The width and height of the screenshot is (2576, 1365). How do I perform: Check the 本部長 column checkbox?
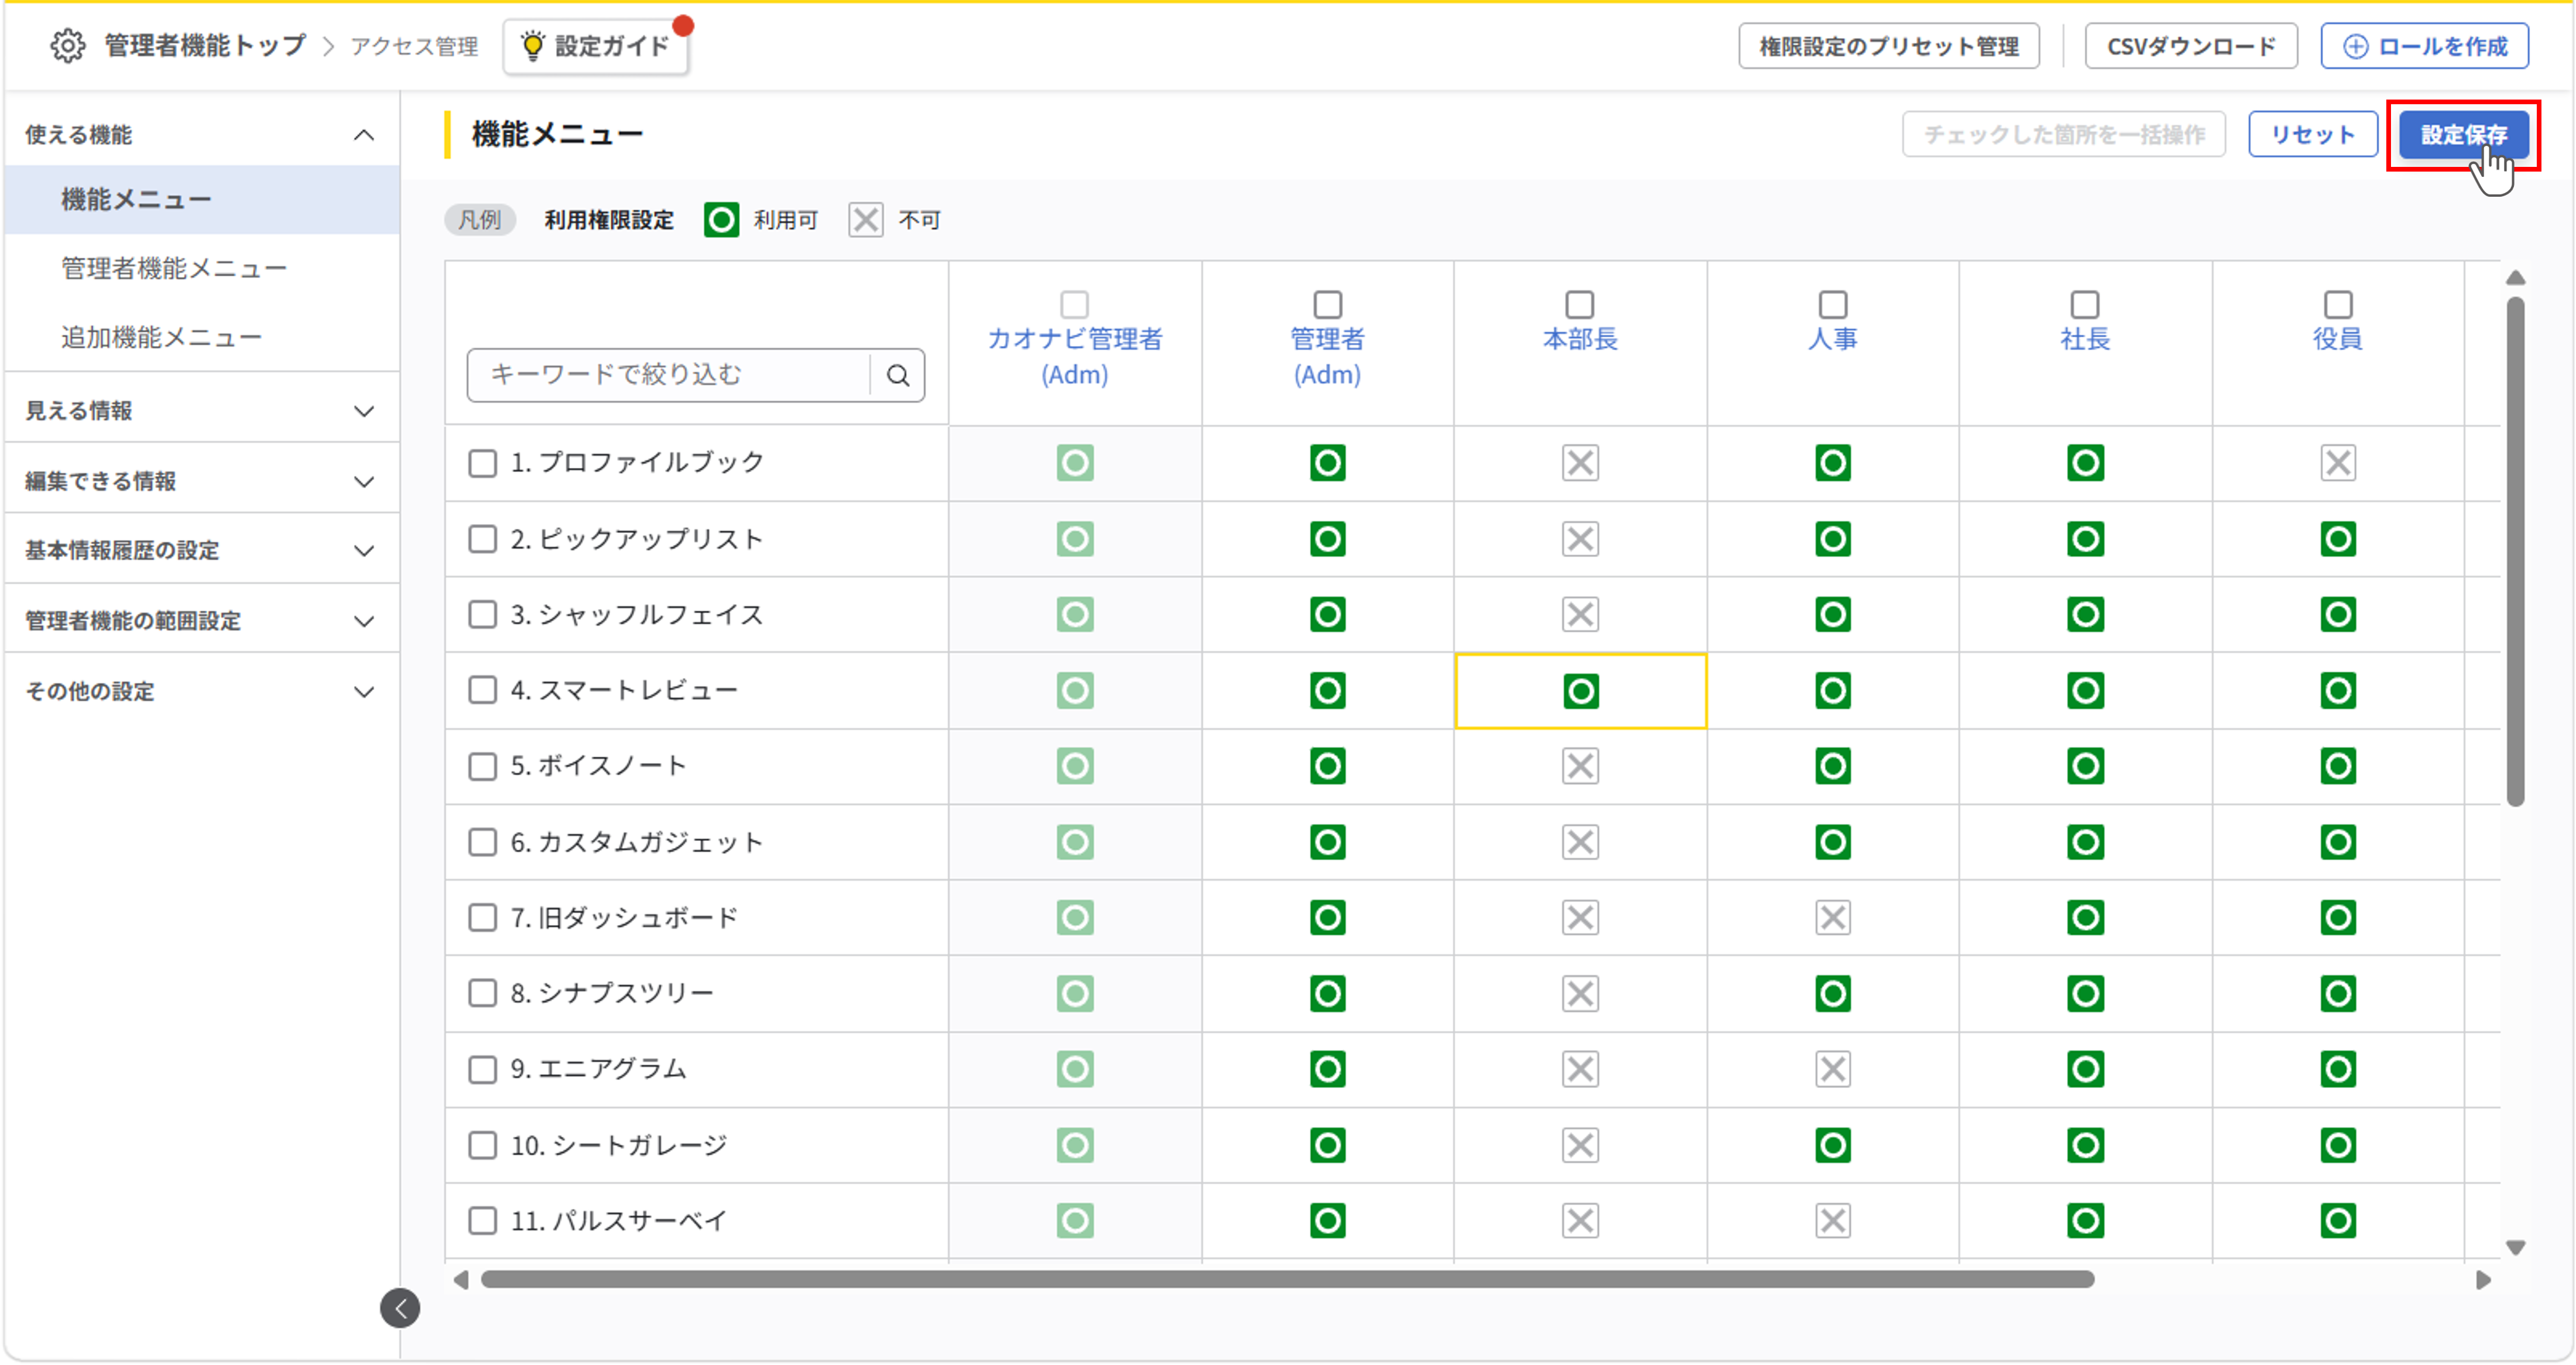[1580, 304]
